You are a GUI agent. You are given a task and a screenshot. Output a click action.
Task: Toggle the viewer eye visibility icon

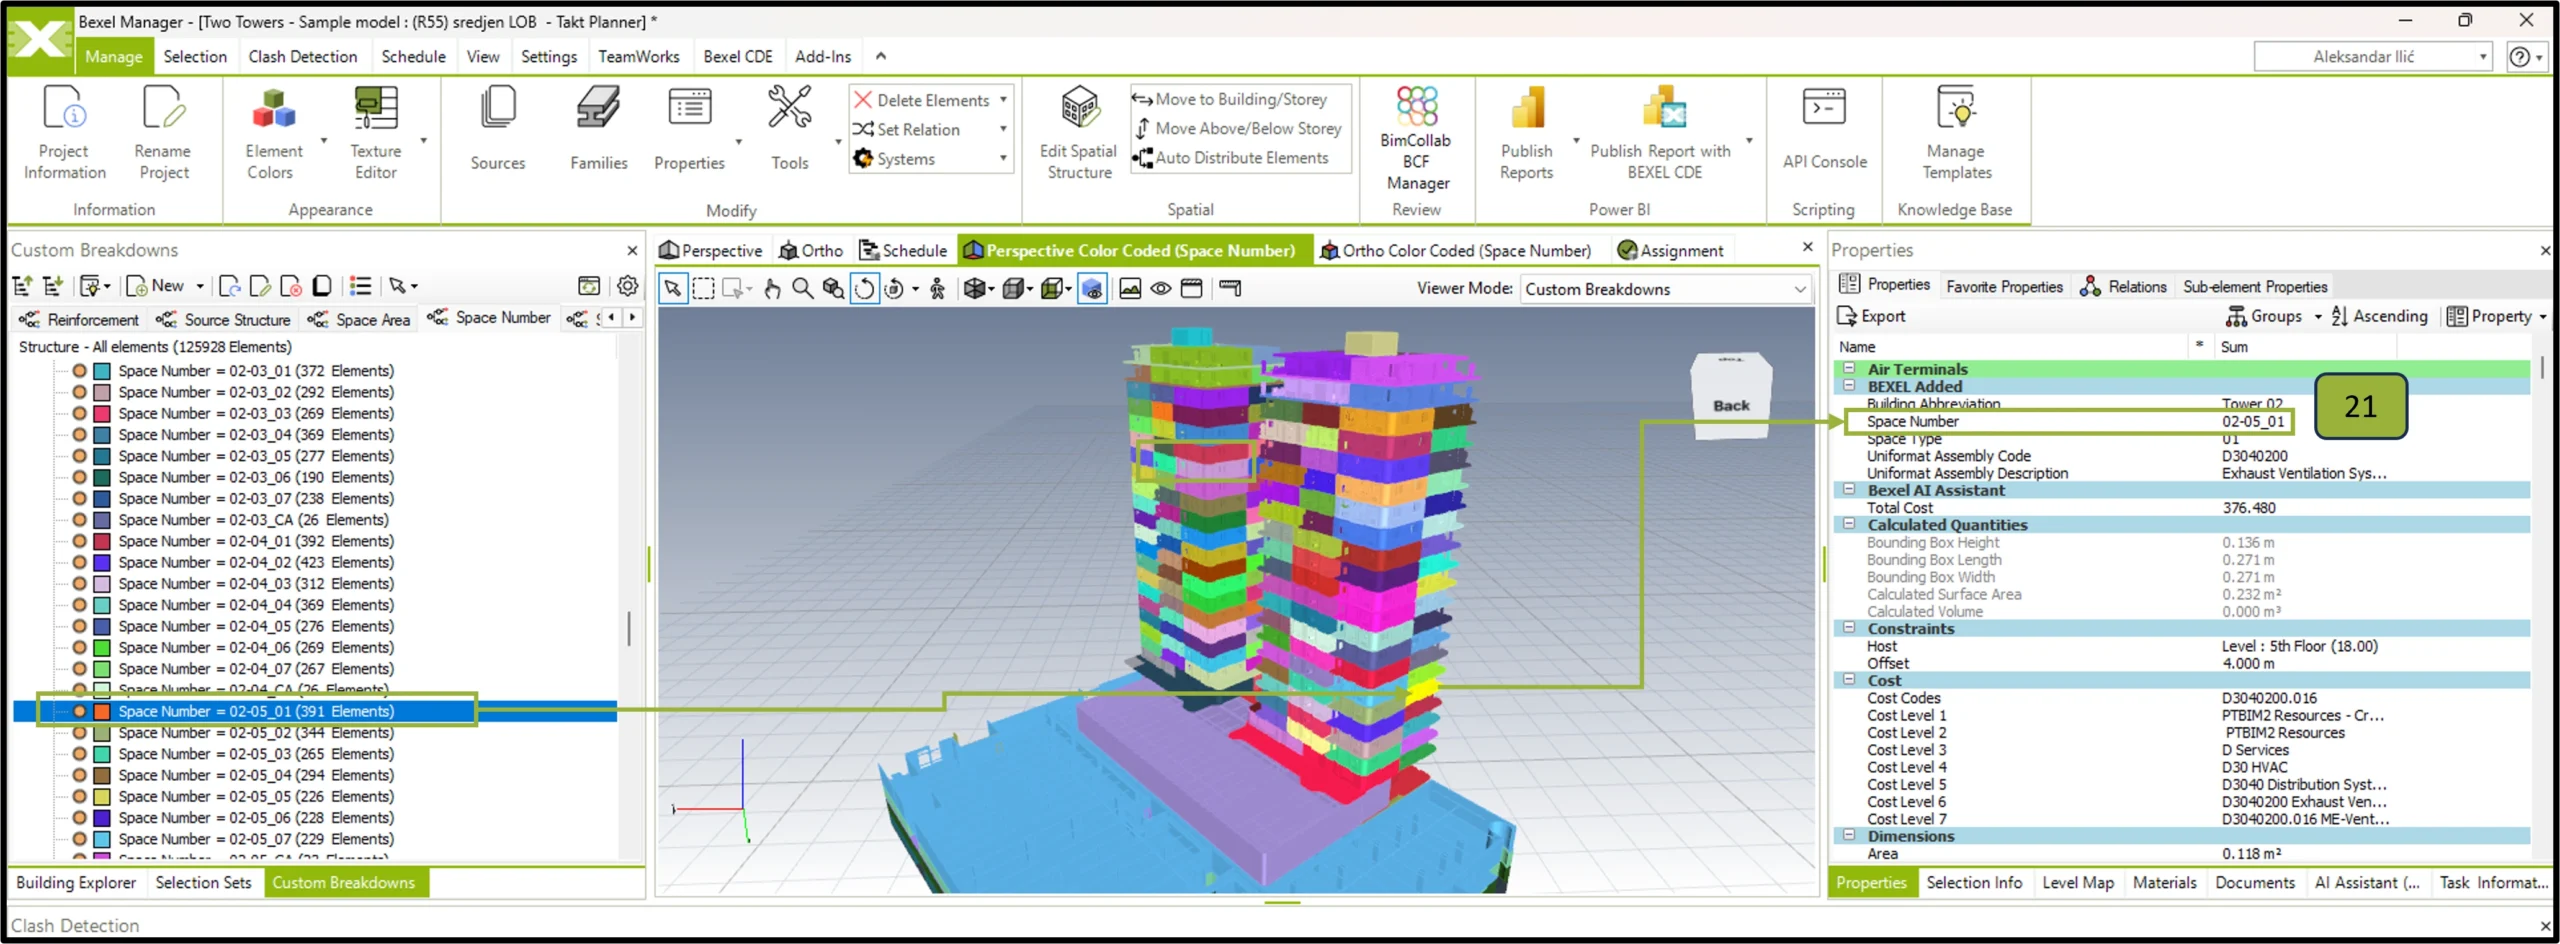click(x=1160, y=289)
